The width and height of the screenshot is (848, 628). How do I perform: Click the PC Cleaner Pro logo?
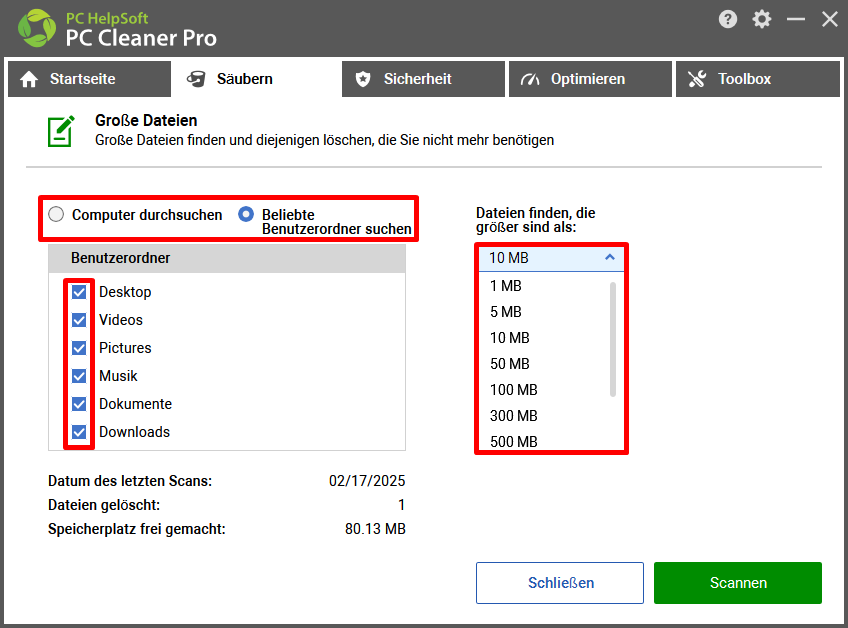click(x=37, y=28)
